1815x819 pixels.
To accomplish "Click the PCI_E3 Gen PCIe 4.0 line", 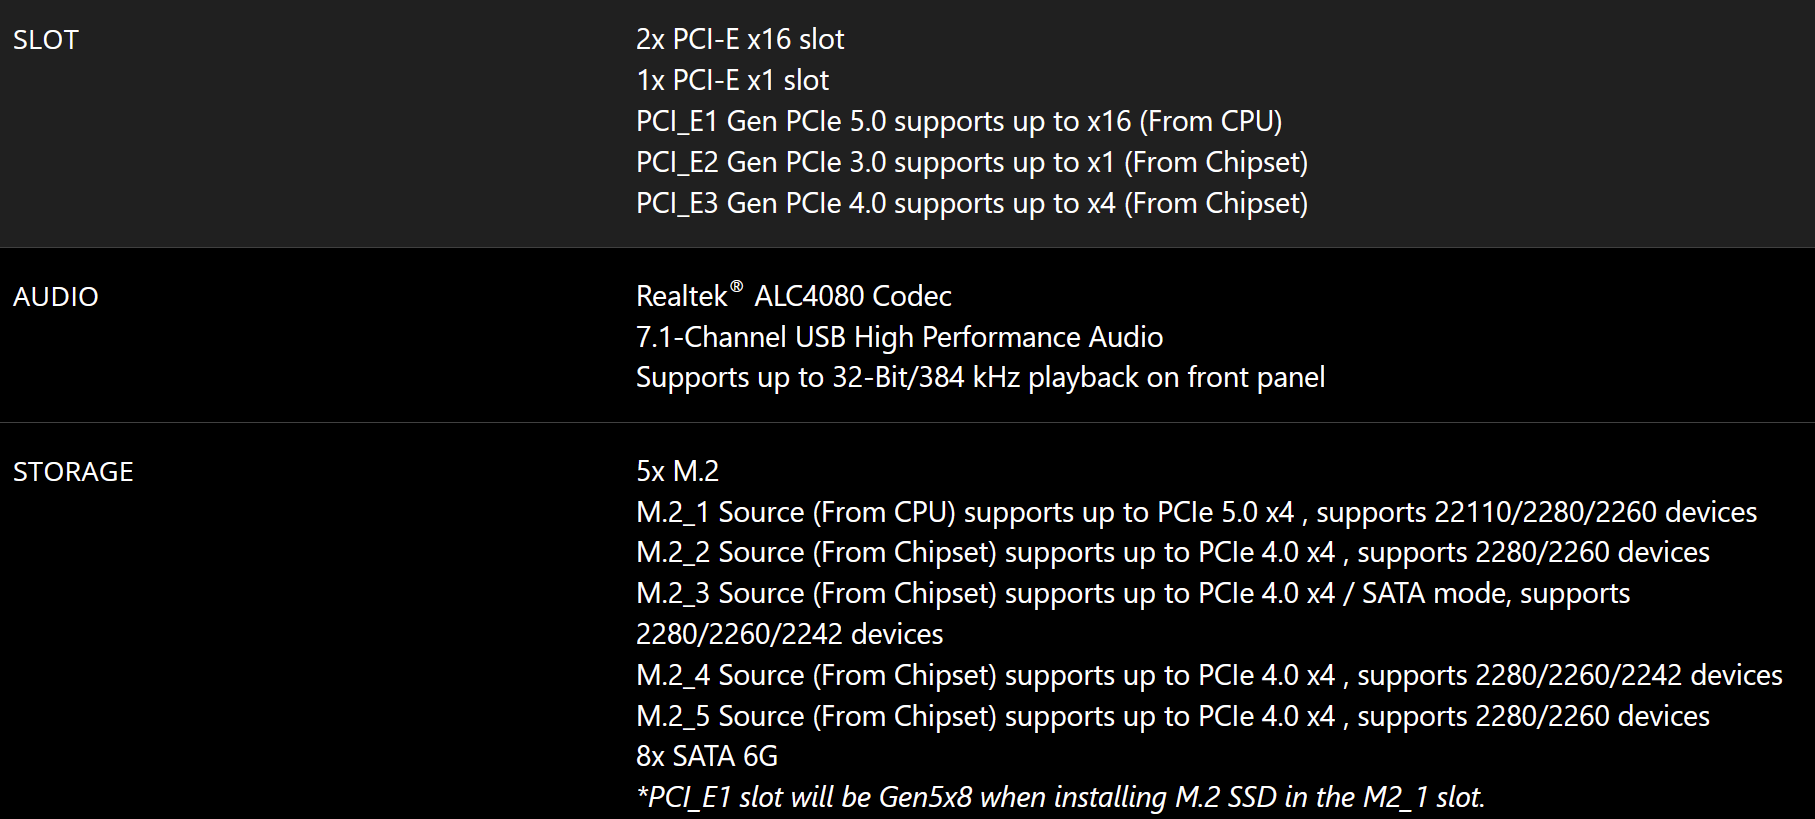I will pyautogui.click(x=971, y=204).
